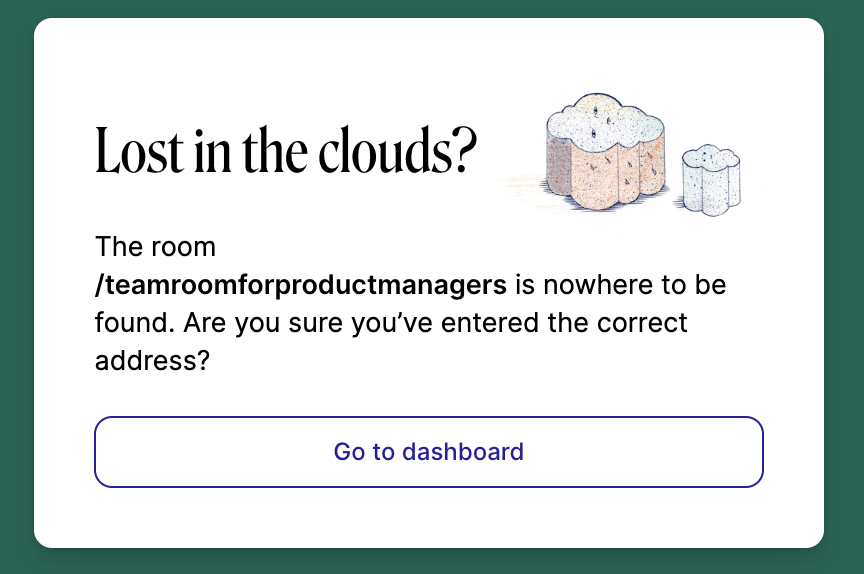Click the words "The room"
This screenshot has width=864, height=574.
pos(155,246)
